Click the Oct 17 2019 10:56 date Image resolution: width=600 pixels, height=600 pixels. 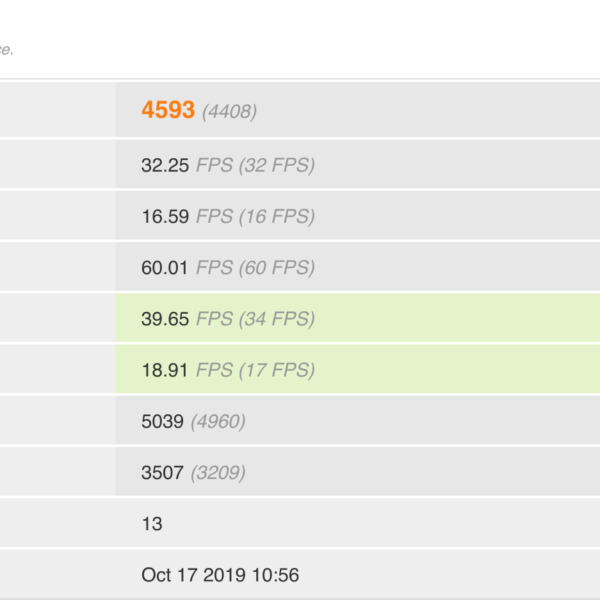coord(220,575)
